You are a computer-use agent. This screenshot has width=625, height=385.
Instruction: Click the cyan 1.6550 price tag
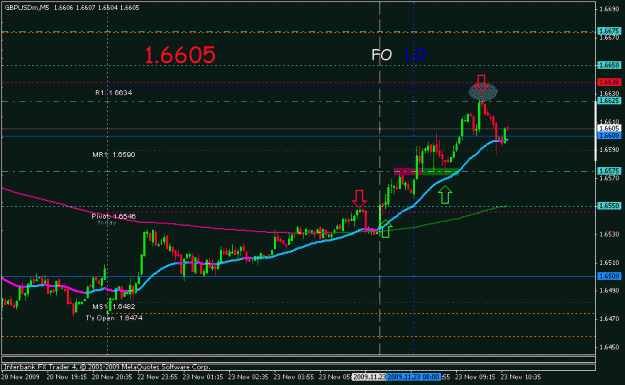pos(609,206)
